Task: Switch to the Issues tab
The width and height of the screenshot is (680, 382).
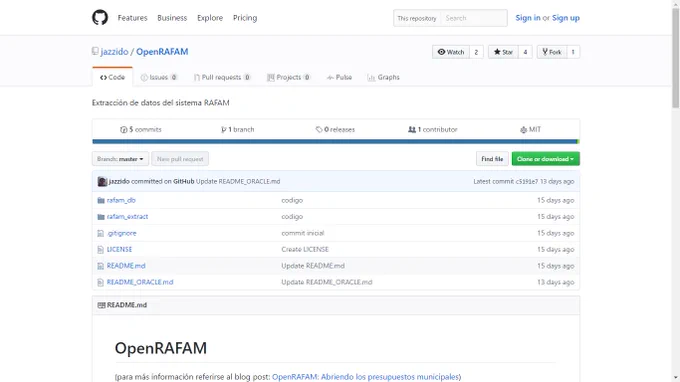Action: [159, 77]
